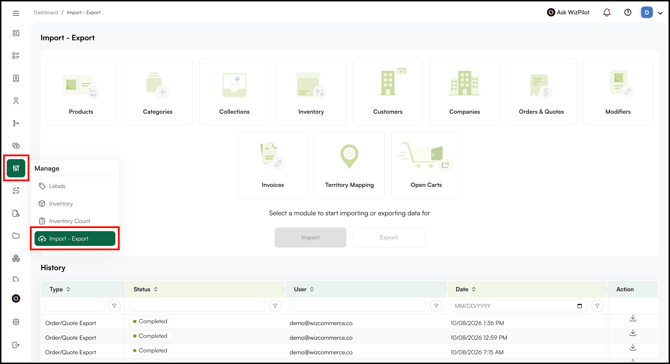
Task: Select Import - Export in Manage menu
Action: pos(75,238)
